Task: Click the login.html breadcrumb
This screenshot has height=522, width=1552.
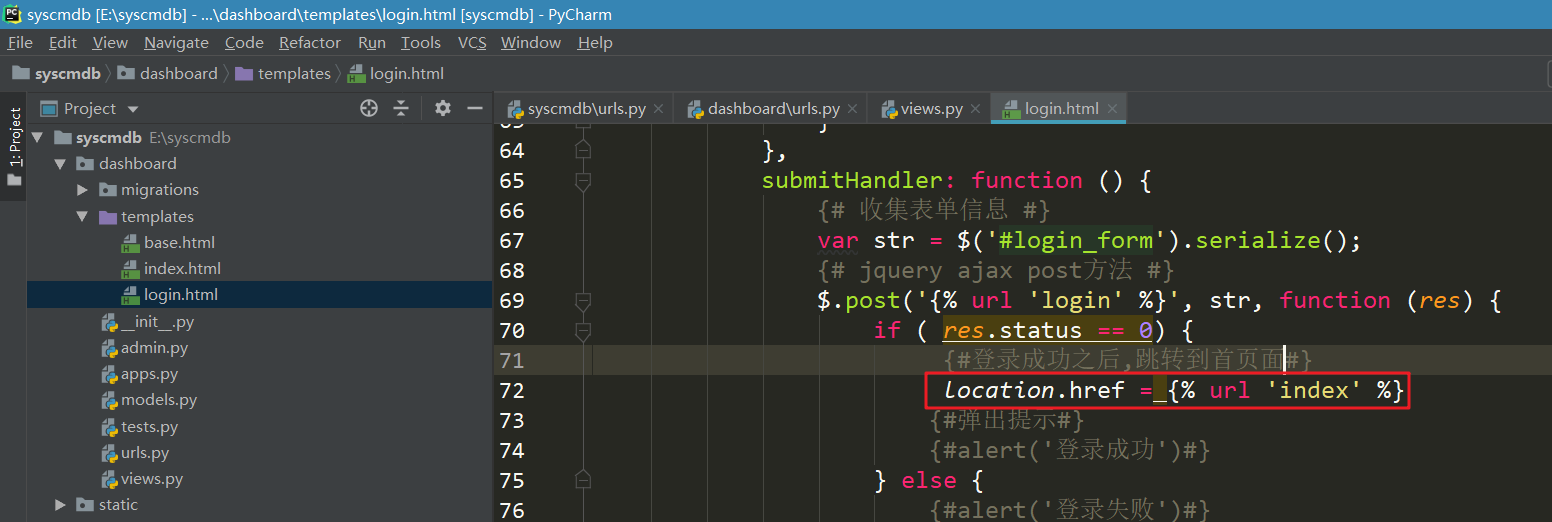Action: tap(396, 73)
